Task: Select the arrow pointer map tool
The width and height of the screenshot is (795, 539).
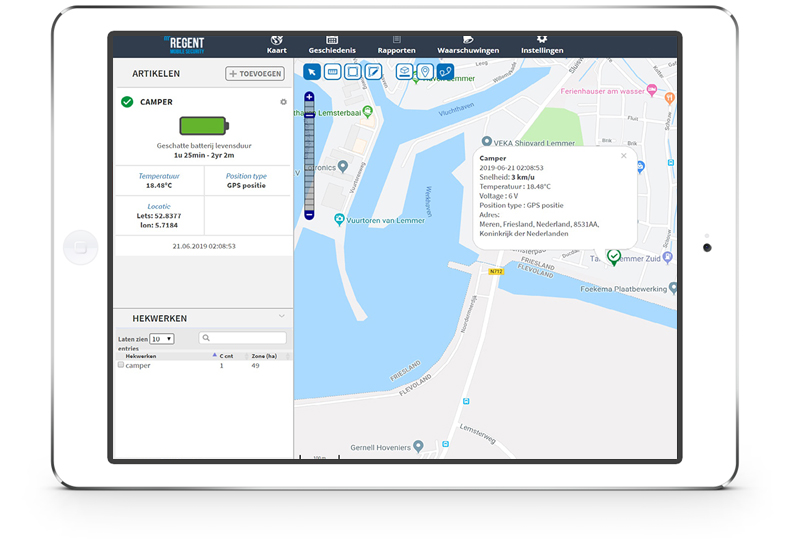Action: pos(312,71)
